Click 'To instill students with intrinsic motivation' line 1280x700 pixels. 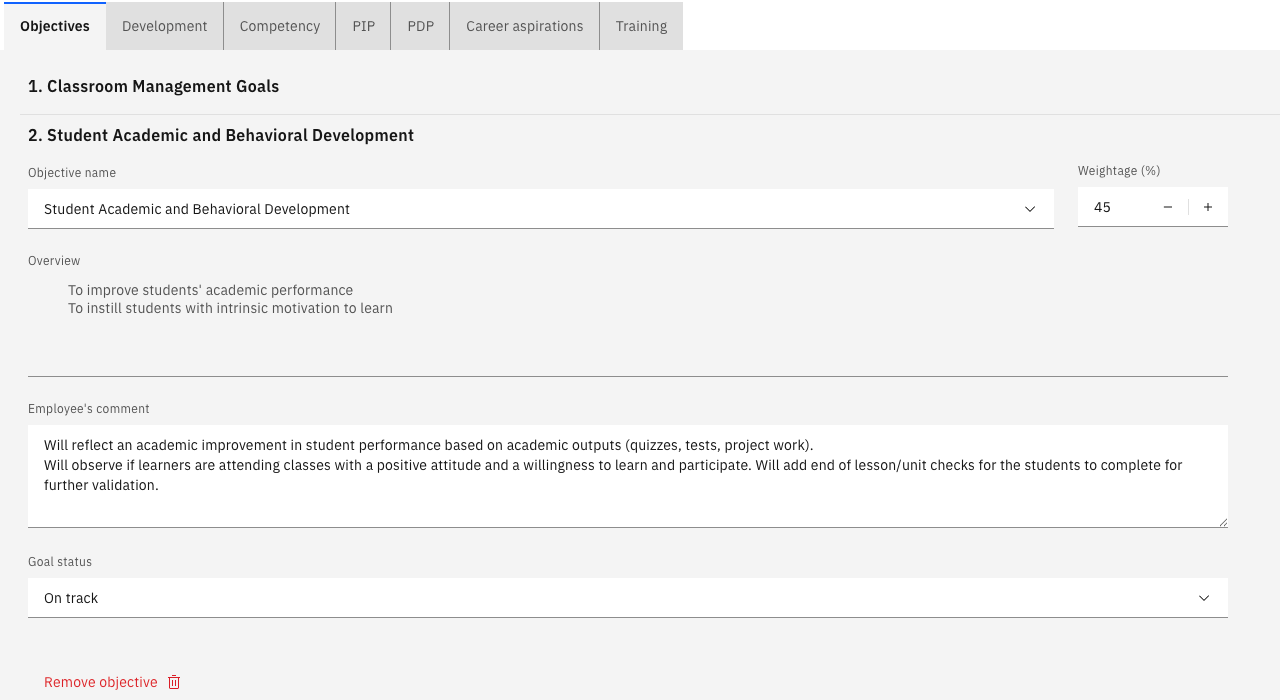tap(230, 308)
